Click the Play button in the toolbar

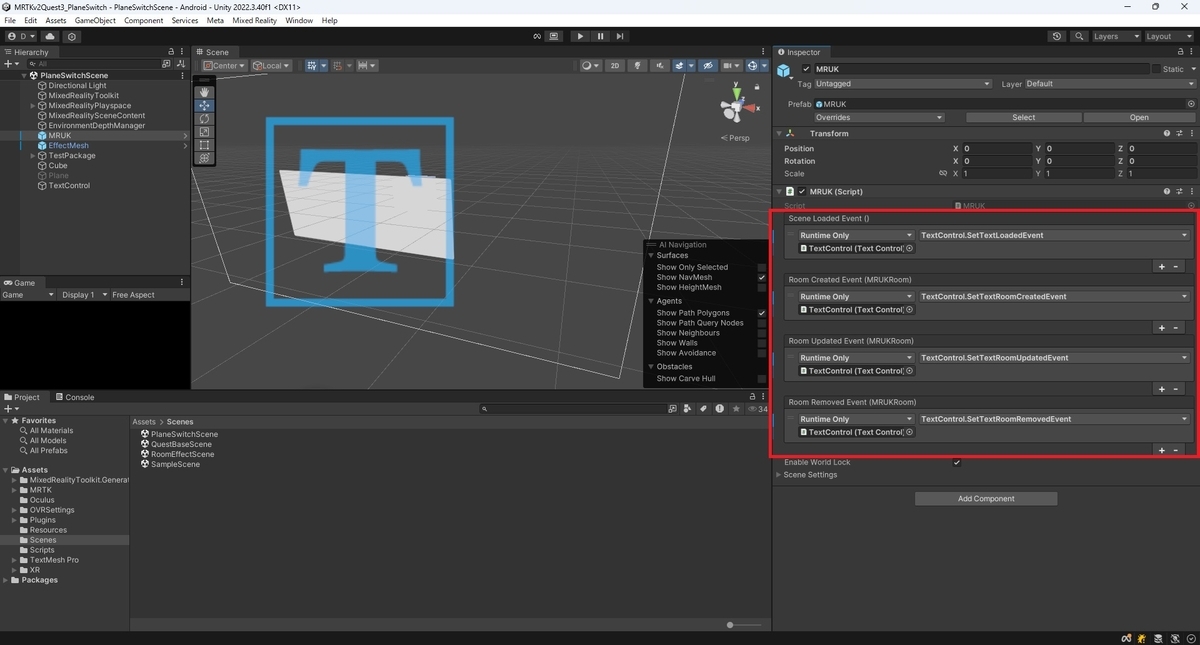580,36
